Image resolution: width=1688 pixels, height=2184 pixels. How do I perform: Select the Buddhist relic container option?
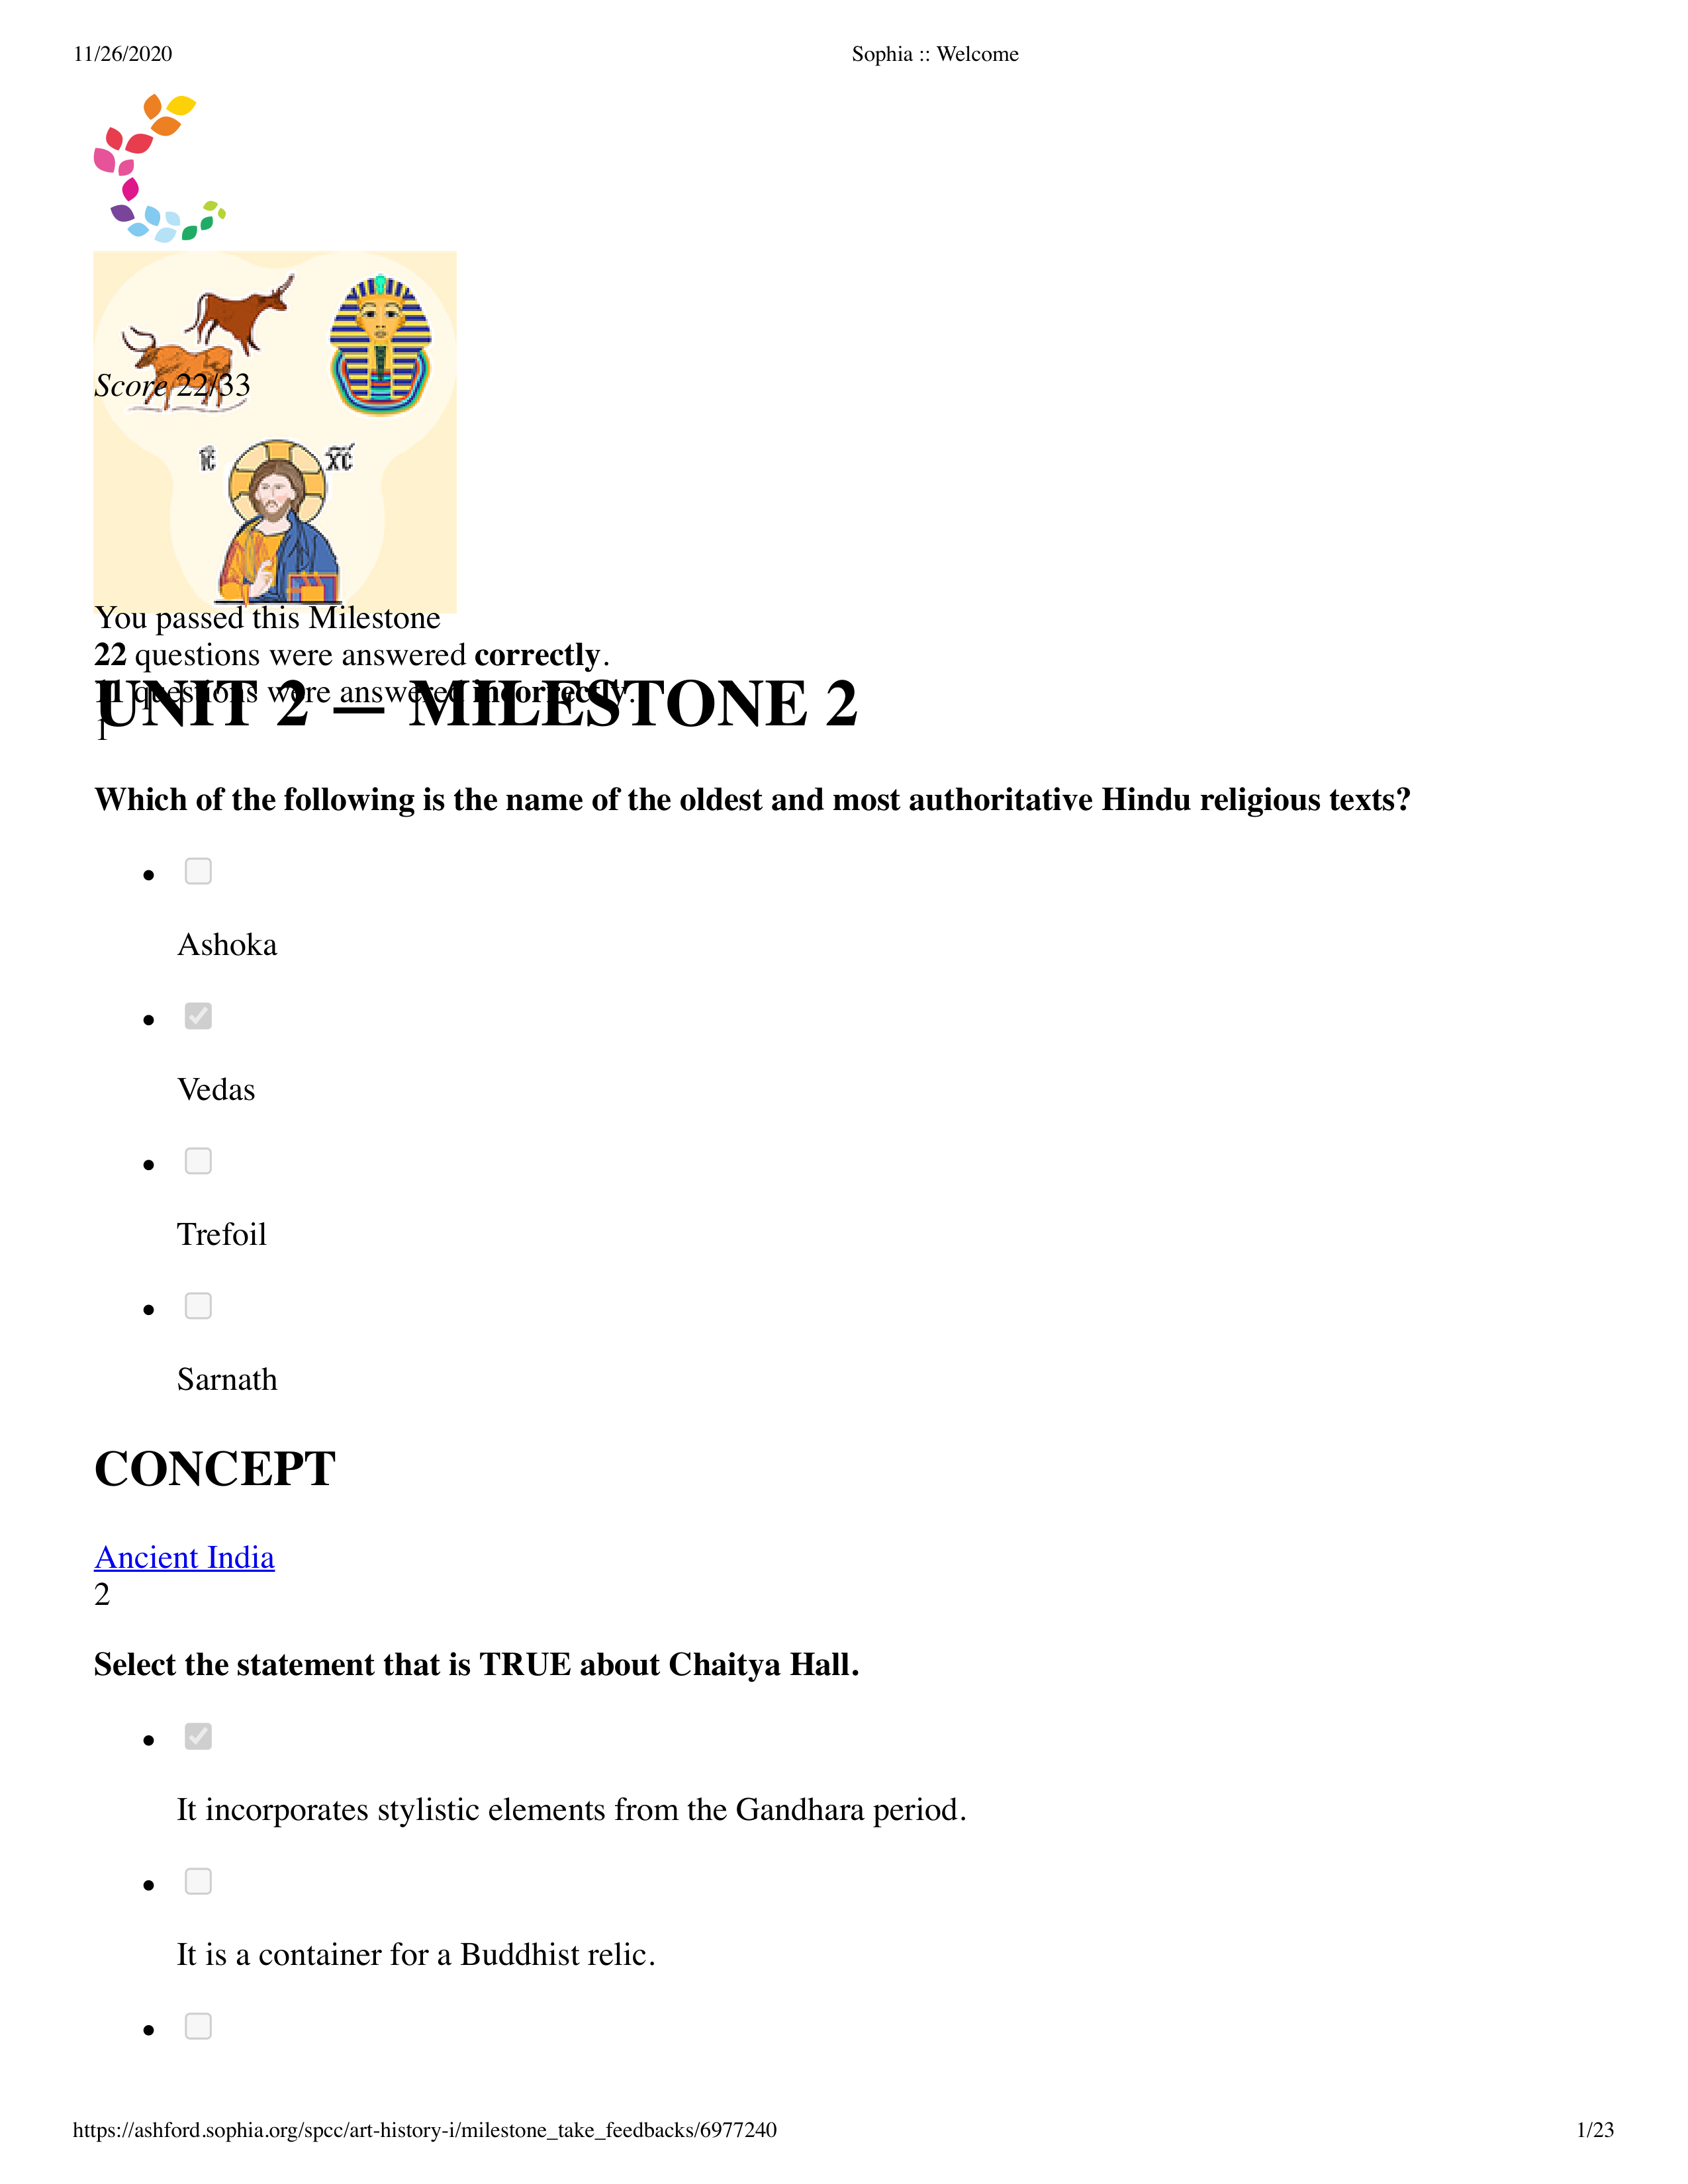199,1905
